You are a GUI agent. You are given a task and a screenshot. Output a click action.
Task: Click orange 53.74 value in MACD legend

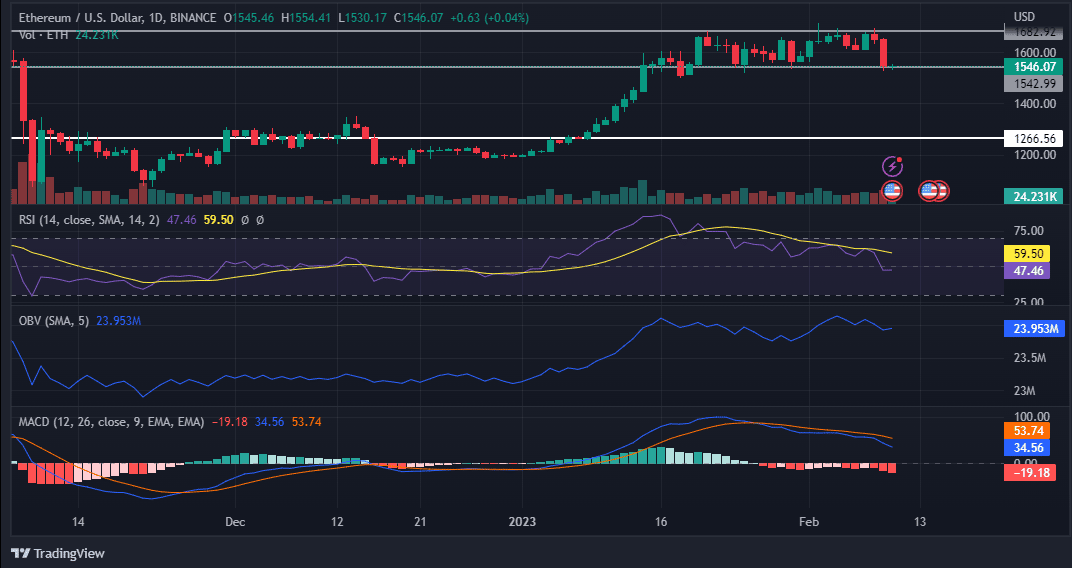click(306, 422)
